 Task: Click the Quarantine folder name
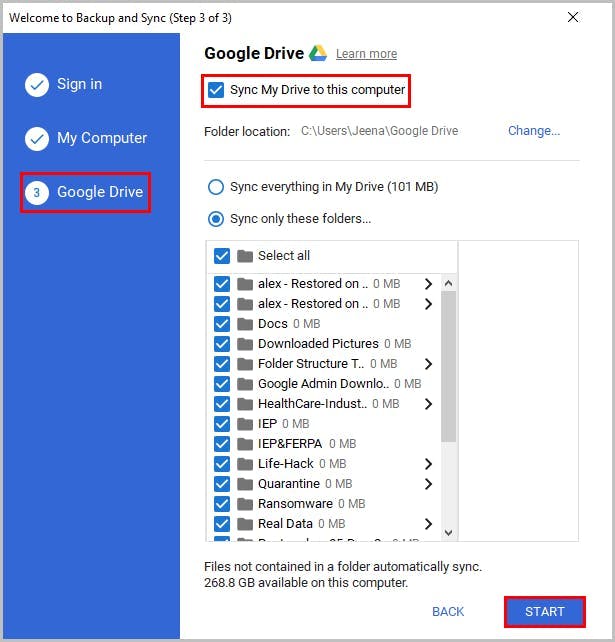tap(289, 484)
